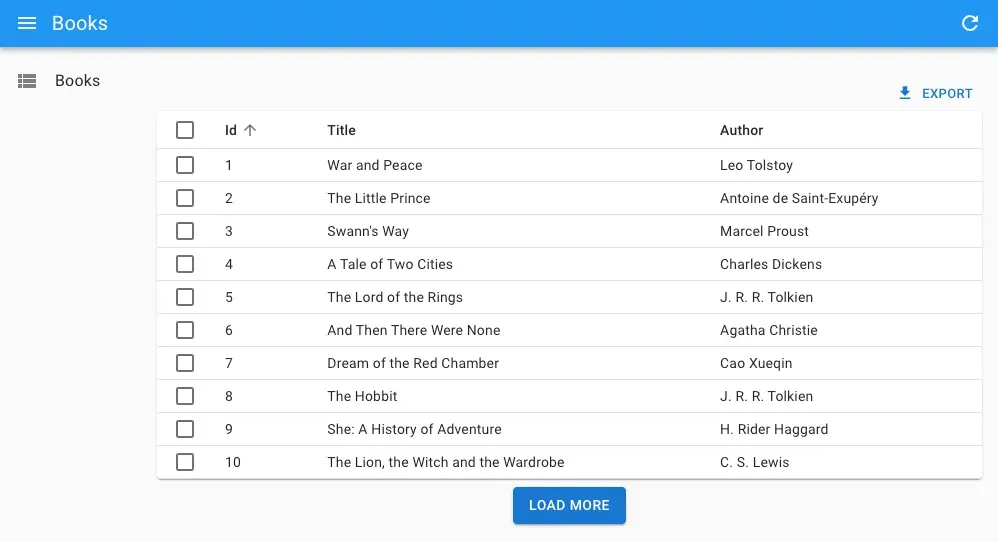
Task: Open the hamburger menu in the app bar
Action: (27, 23)
